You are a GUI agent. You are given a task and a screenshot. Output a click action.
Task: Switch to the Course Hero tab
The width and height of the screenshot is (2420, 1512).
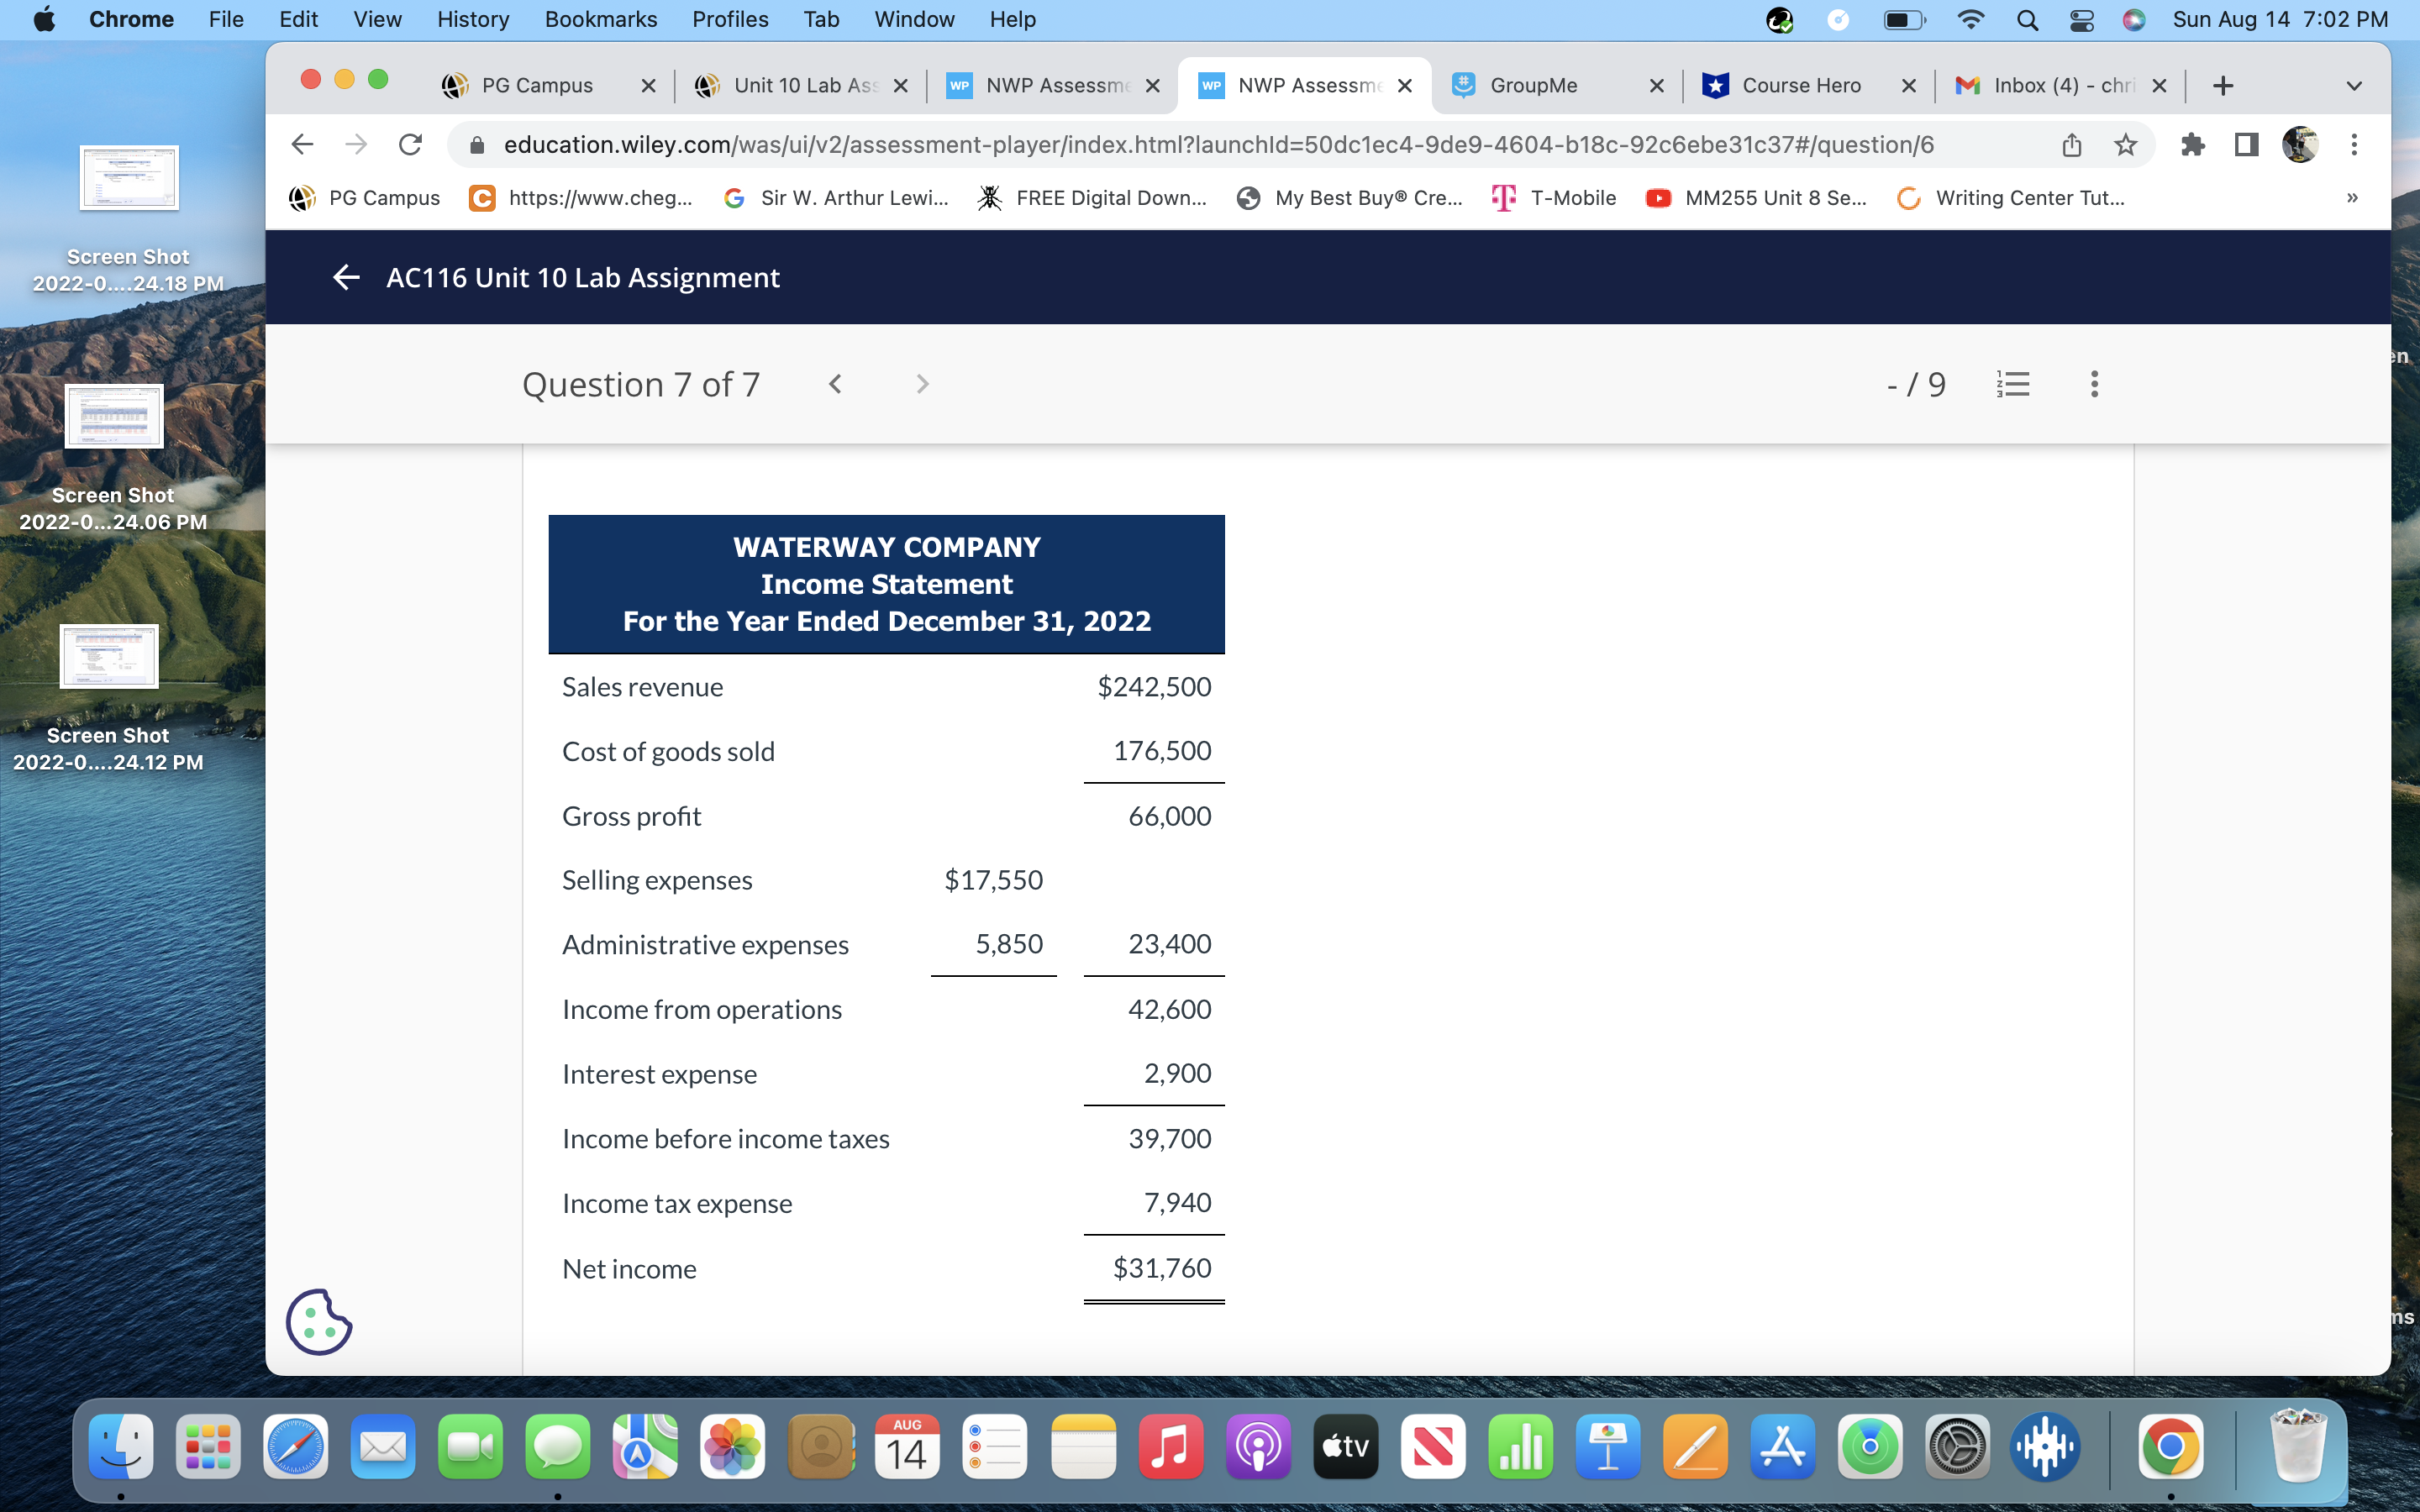pyautogui.click(x=1801, y=86)
